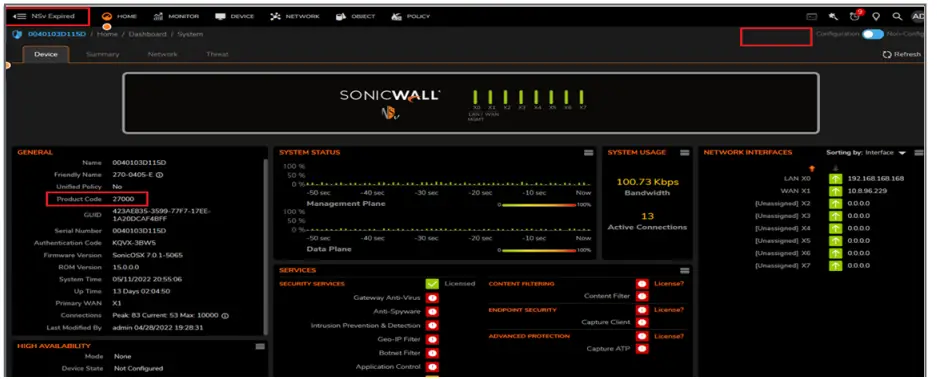Click Botnet Filter red alert icon
This screenshot has height=379, width=937.
coord(432,353)
